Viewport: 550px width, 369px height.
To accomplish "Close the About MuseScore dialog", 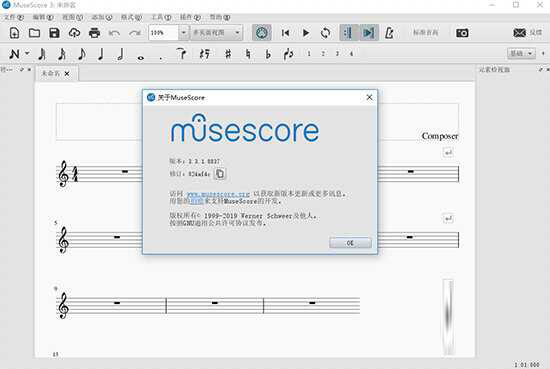I will pos(369,97).
